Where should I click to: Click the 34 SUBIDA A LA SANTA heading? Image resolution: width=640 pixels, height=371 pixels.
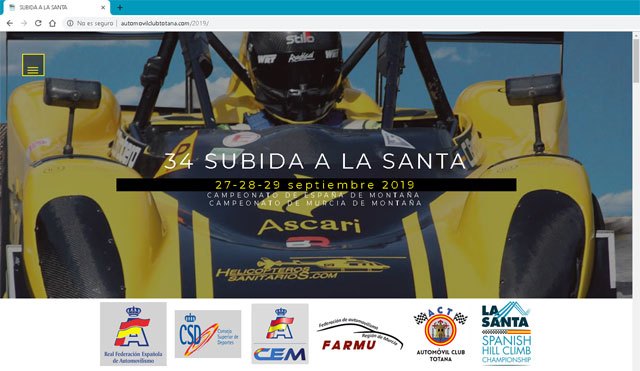coord(315,161)
